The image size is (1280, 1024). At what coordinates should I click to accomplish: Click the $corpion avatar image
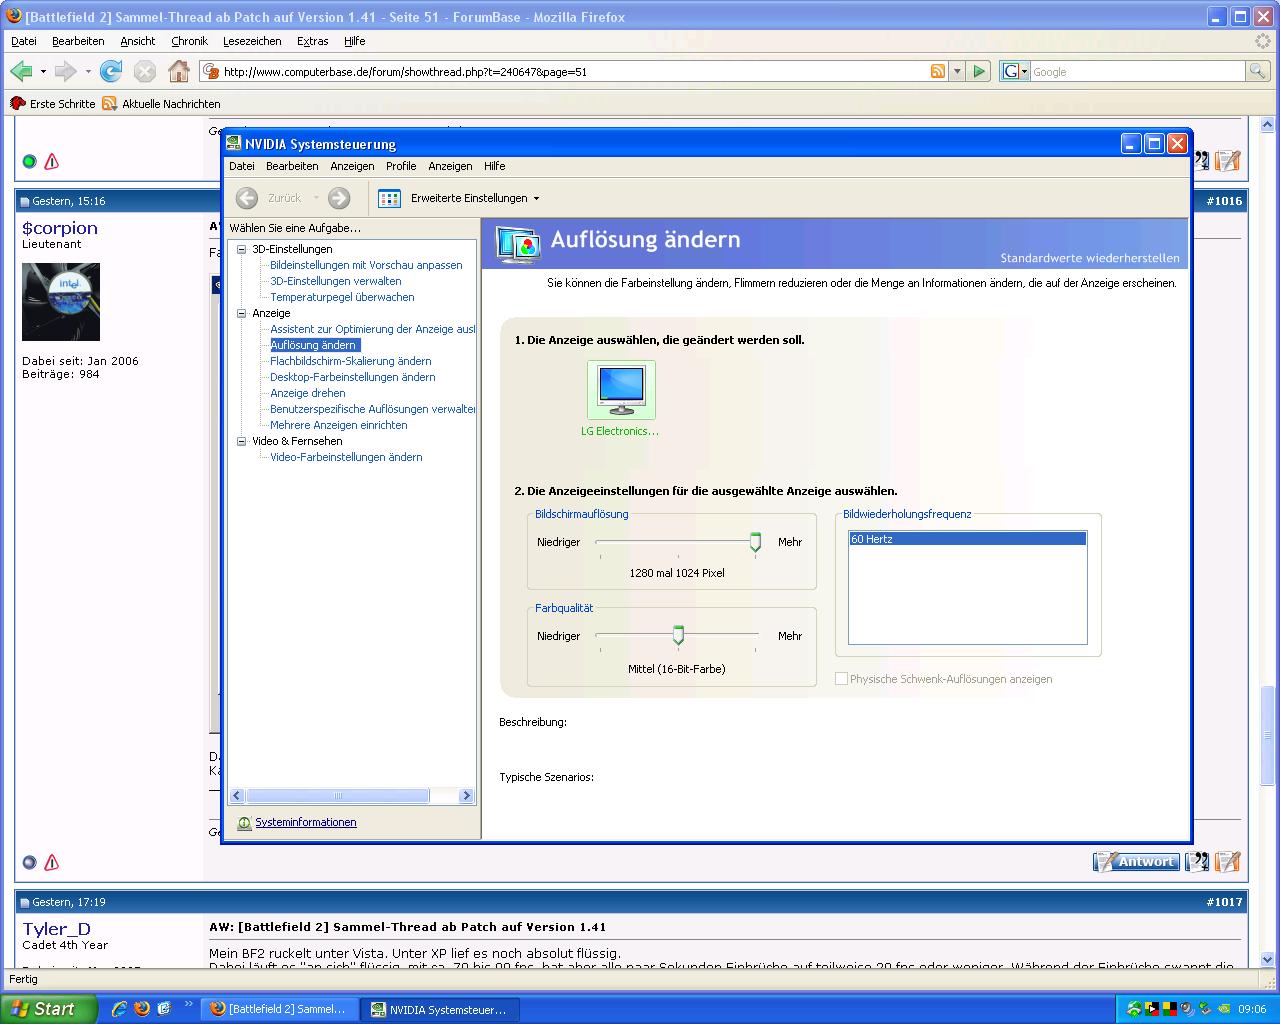61,302
